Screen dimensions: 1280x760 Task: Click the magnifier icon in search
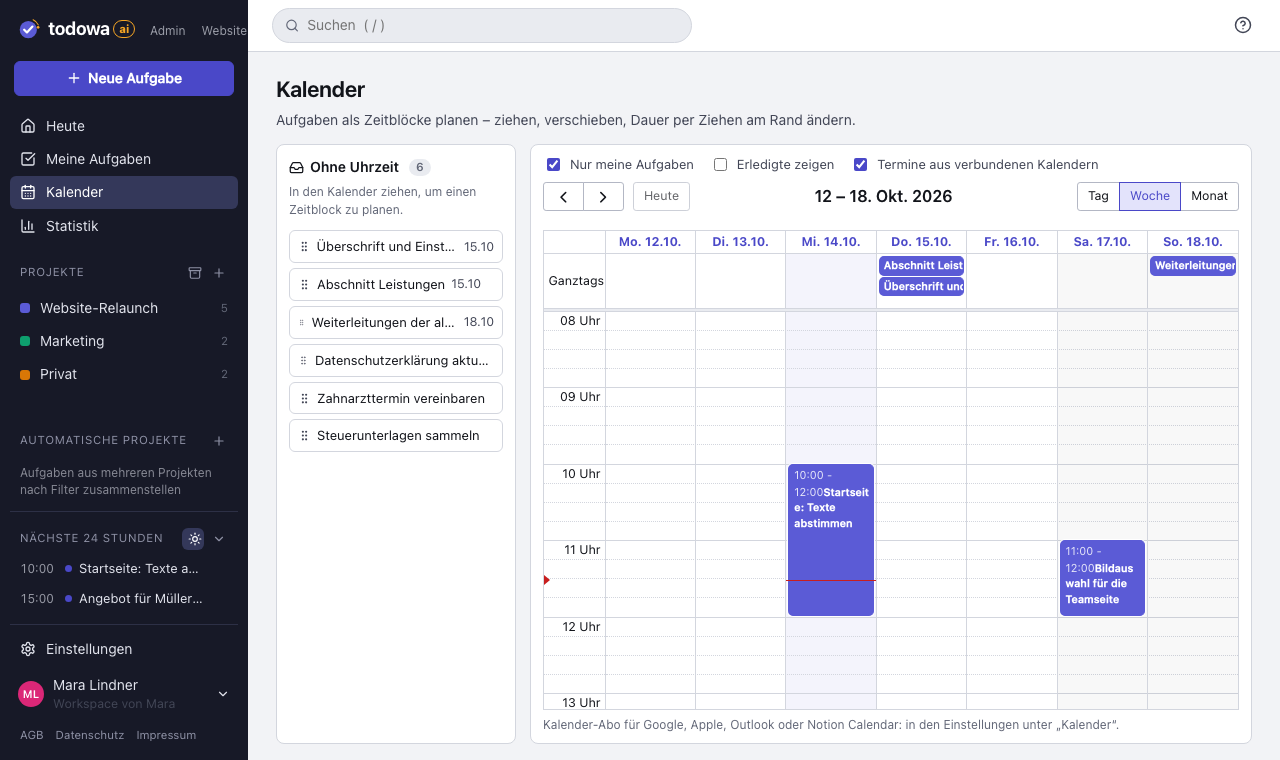(292, 25)
